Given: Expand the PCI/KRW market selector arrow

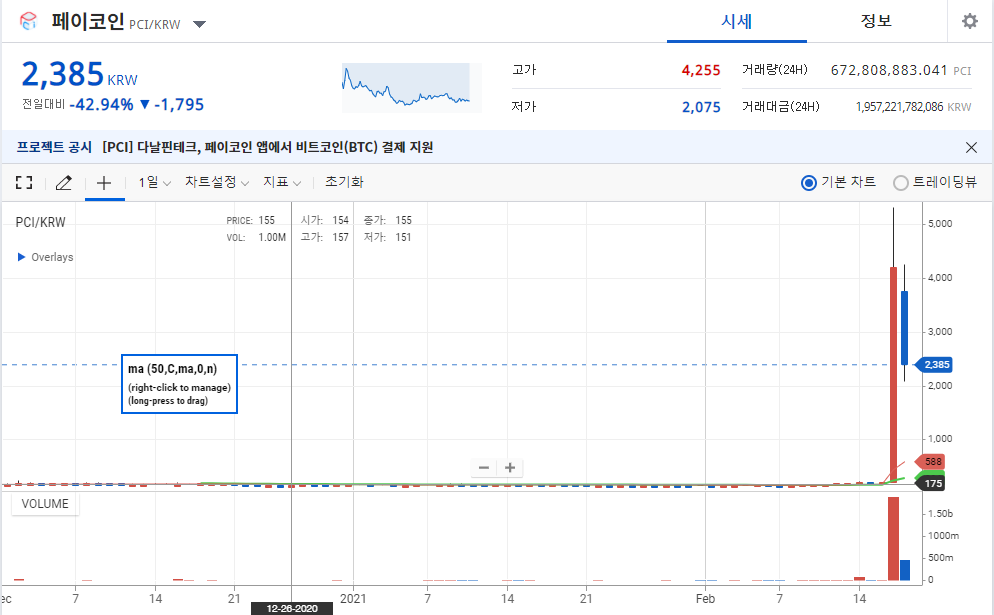Looking at the screenshot, I should [200, 25].
